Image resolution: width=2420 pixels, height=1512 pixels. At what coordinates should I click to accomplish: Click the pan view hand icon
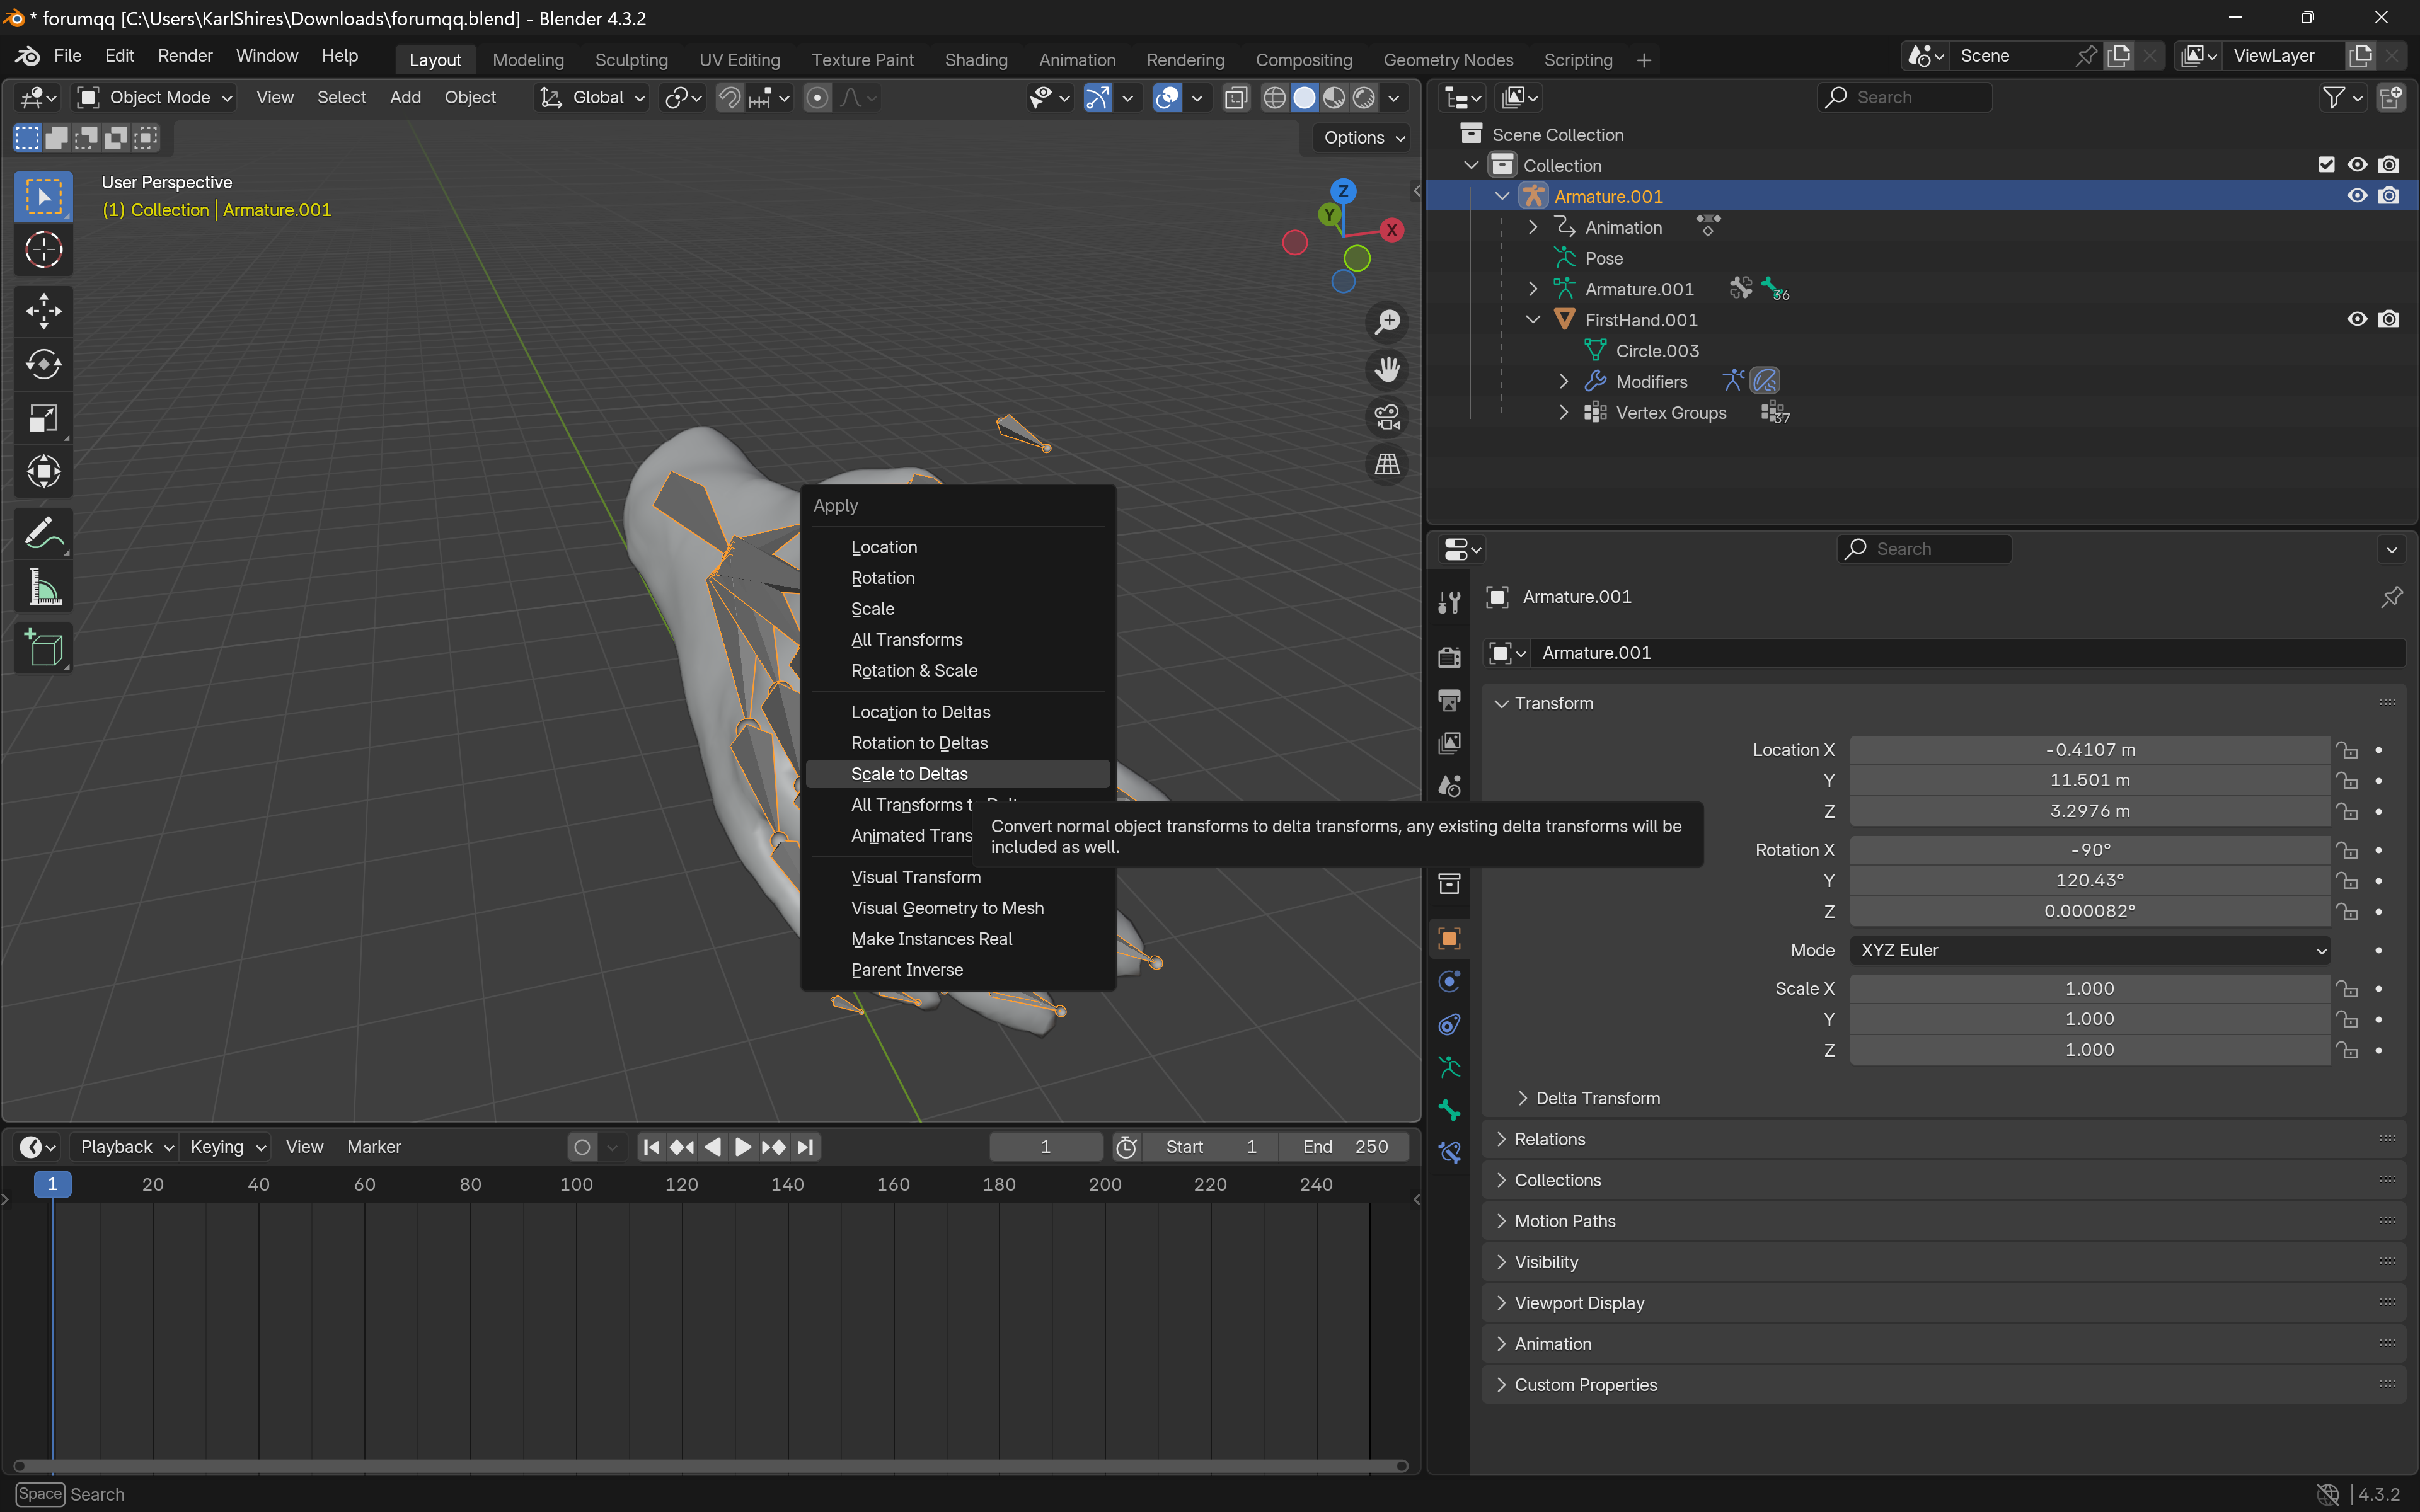(1387, 370)
